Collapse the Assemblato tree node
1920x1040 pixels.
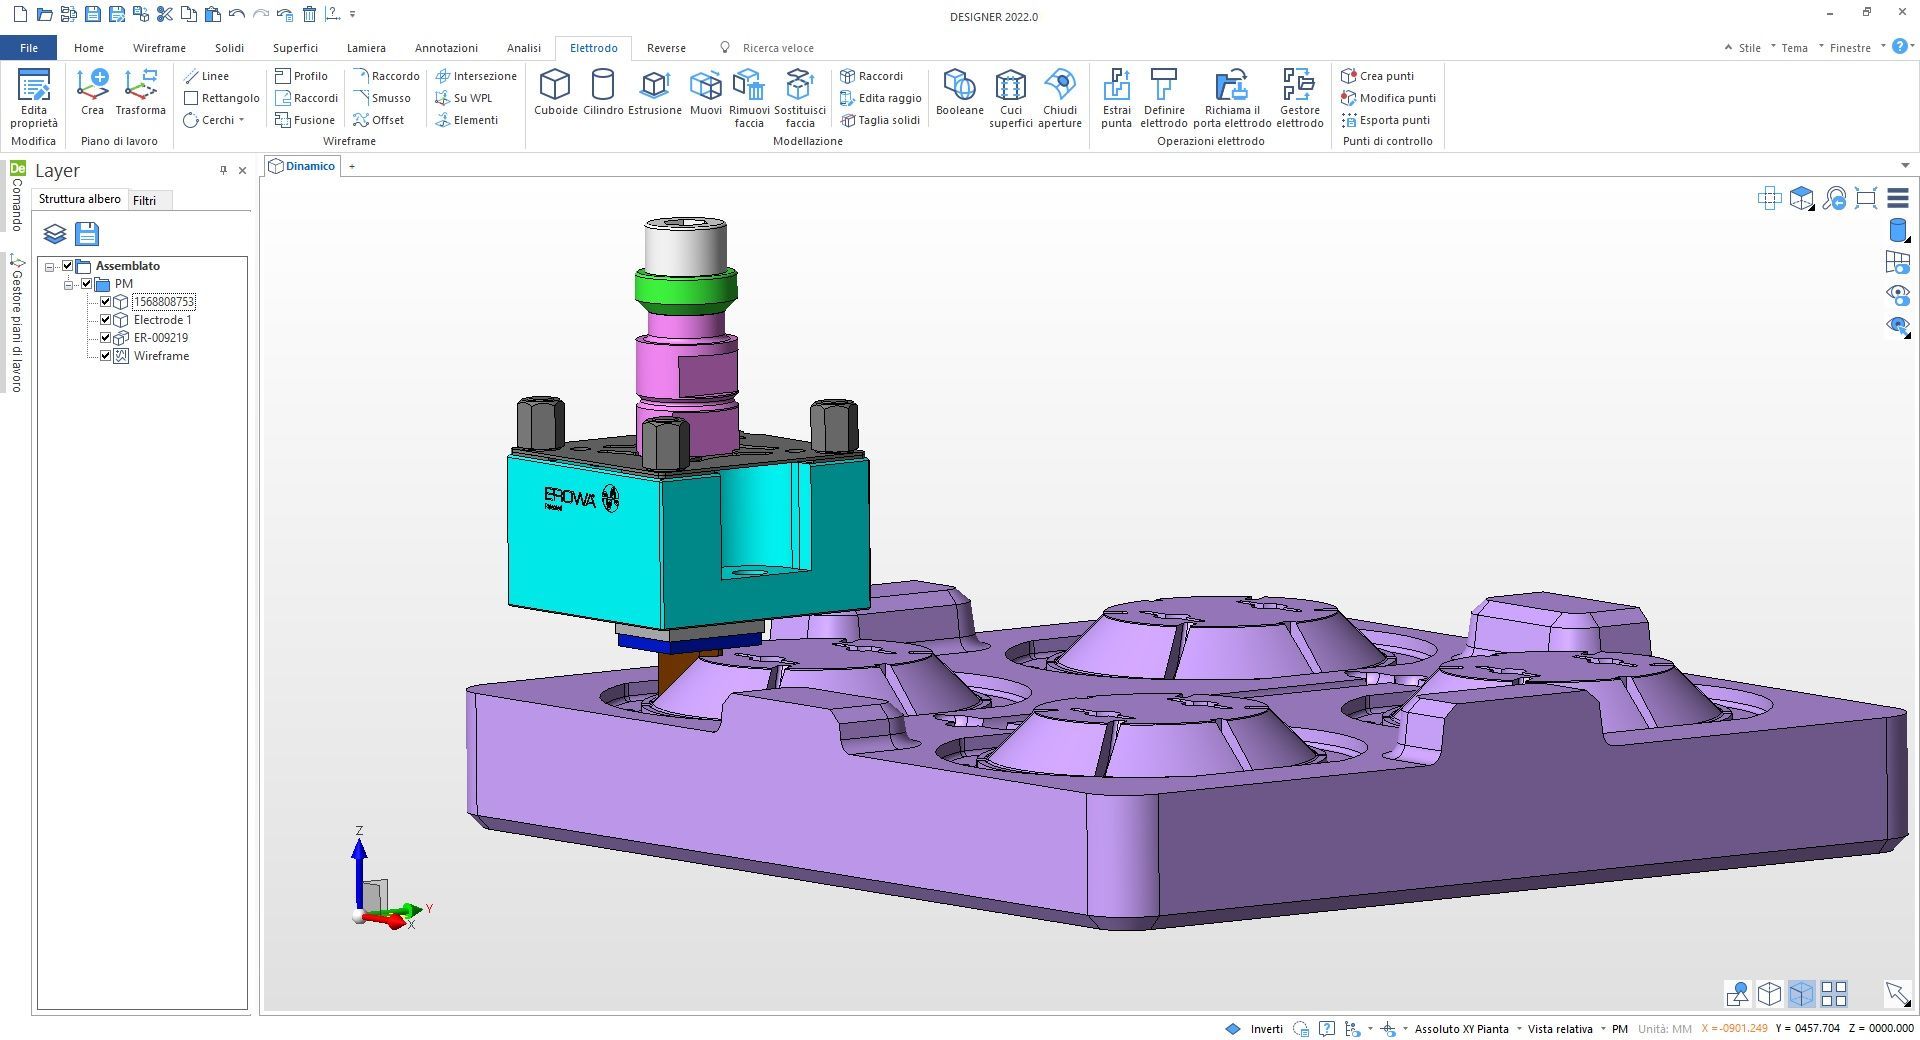pyautogui.click(x=49, y=266)
